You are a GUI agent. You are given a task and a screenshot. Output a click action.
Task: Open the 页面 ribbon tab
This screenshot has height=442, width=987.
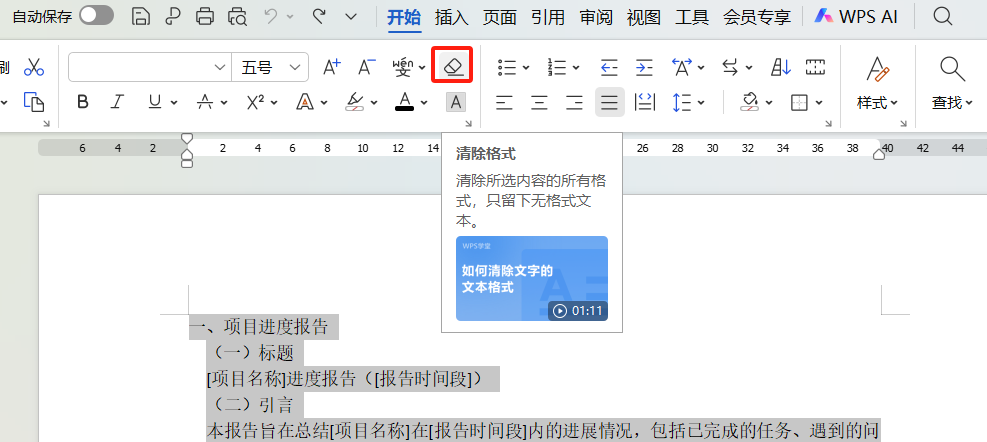point(500,17)
